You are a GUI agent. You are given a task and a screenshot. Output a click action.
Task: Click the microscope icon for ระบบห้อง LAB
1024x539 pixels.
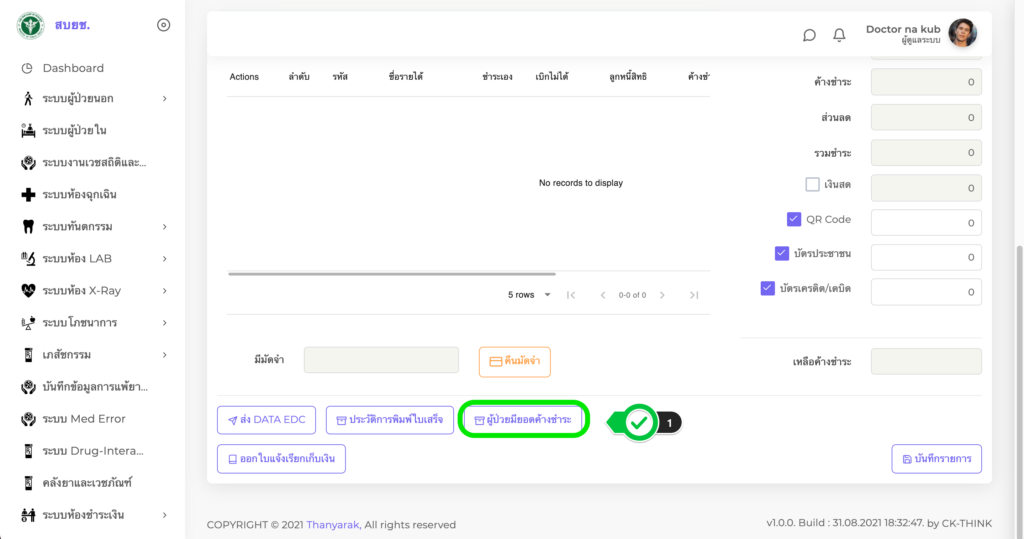(x=28, y=259)
